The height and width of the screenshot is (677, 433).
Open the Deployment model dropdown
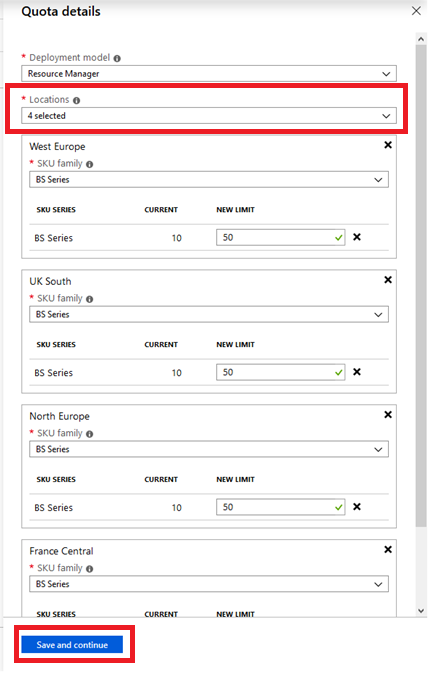point(209,74)
